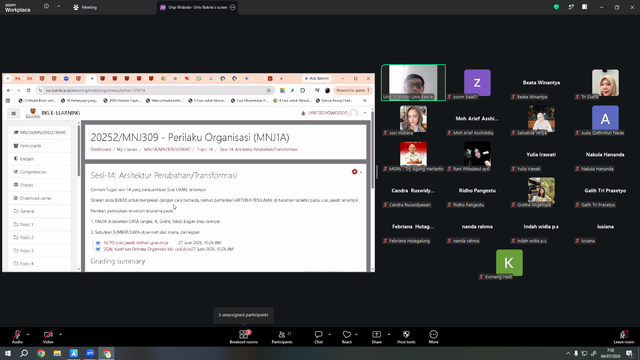Open Windows taskbar search
The image size is (640, 360).
pyautogui.click(x=24, y=353)
